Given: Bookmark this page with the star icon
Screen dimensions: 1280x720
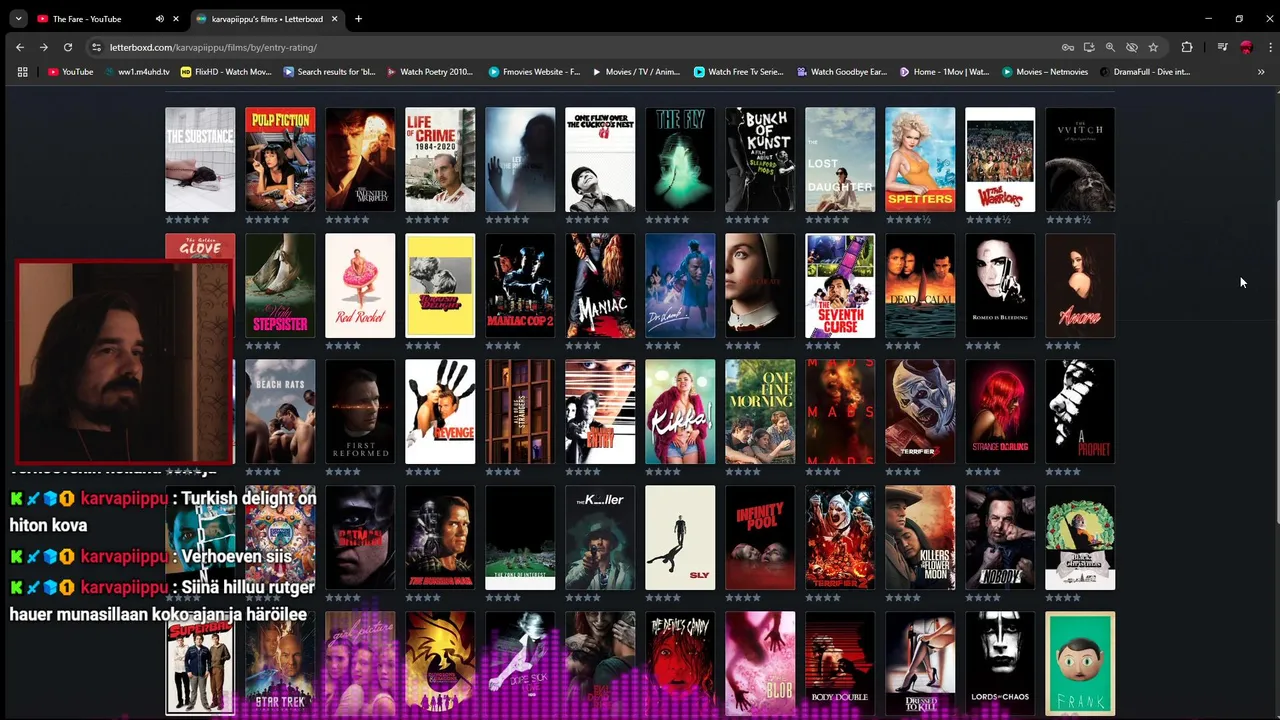Looking at the screenshot, I should point(1153,47).
